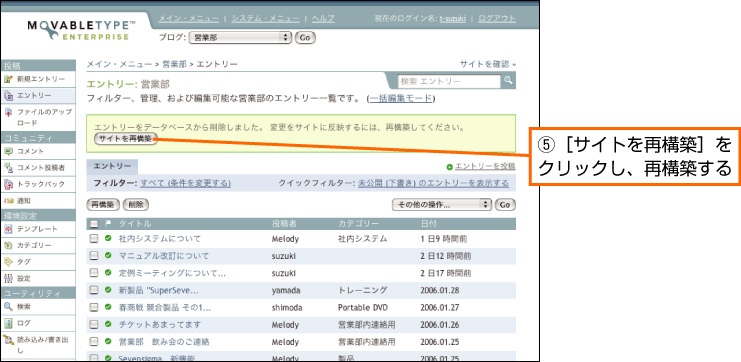Sort by the タイトル column header
Viewport: 741px width, 362px height.
[x=135, y=224]
